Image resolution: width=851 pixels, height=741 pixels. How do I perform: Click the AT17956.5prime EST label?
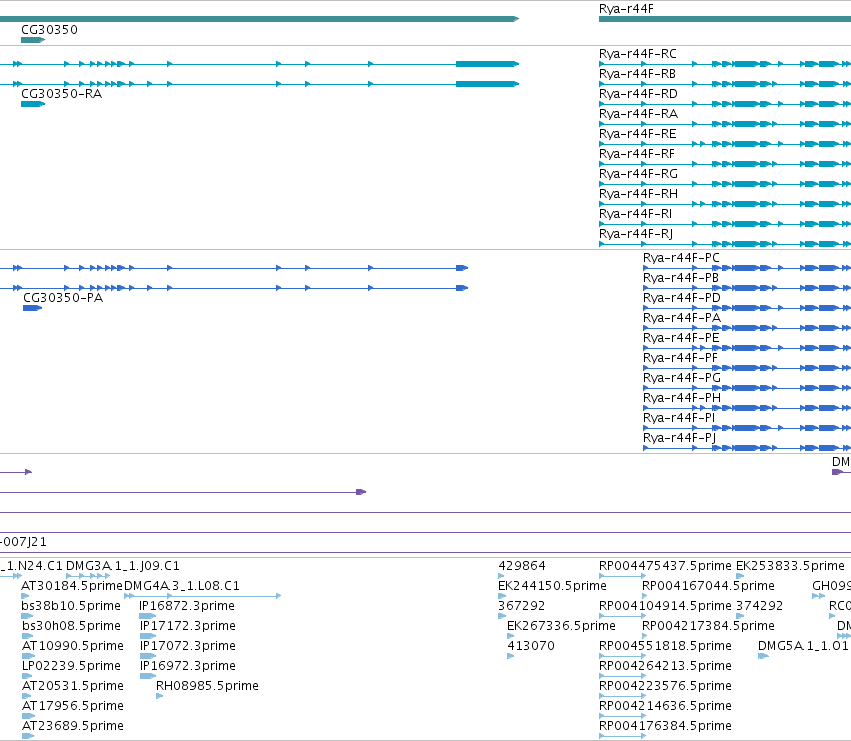(73, 706)
